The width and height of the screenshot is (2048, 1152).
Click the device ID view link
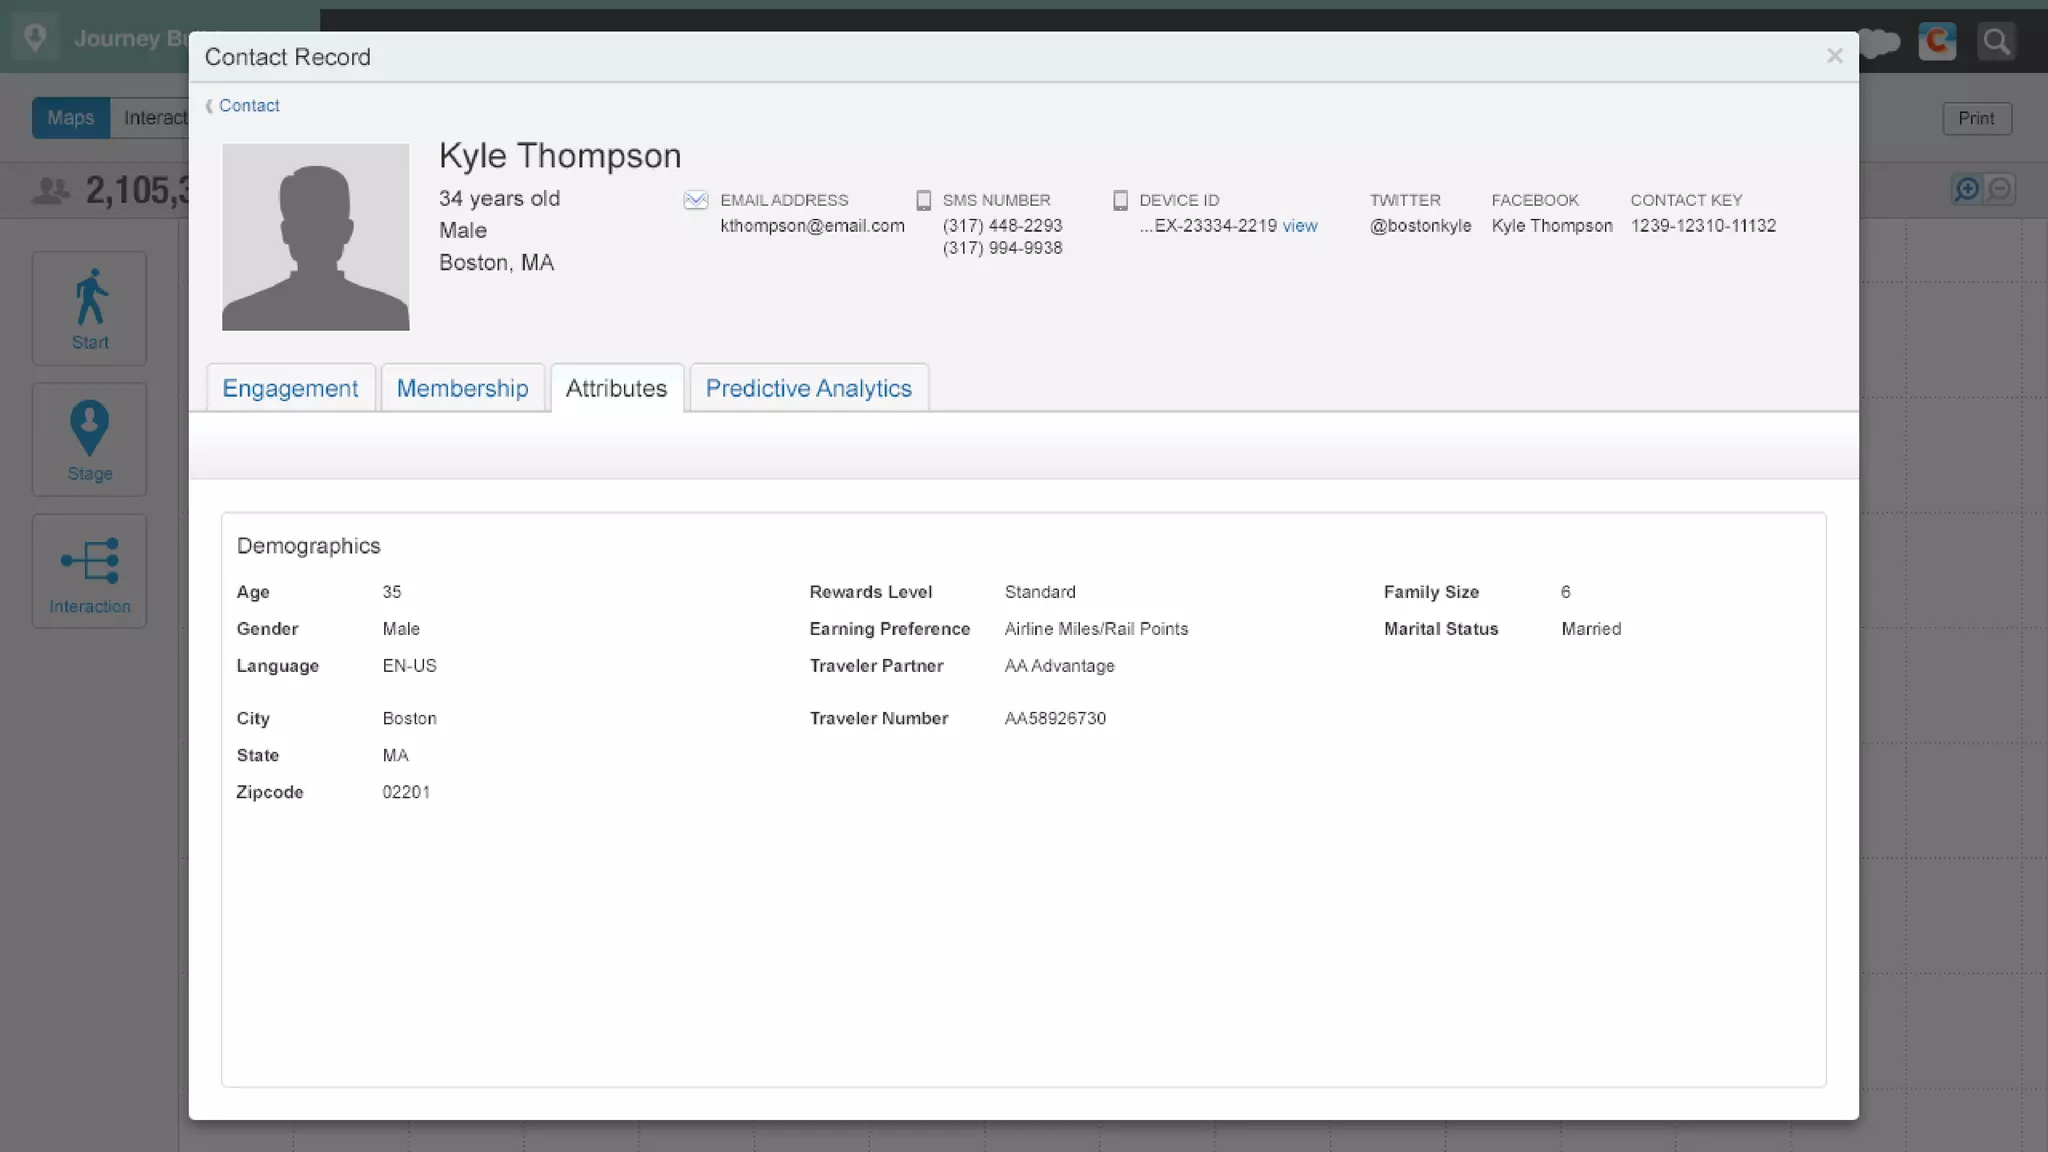pyautogui.click(x=1299, y=226)
